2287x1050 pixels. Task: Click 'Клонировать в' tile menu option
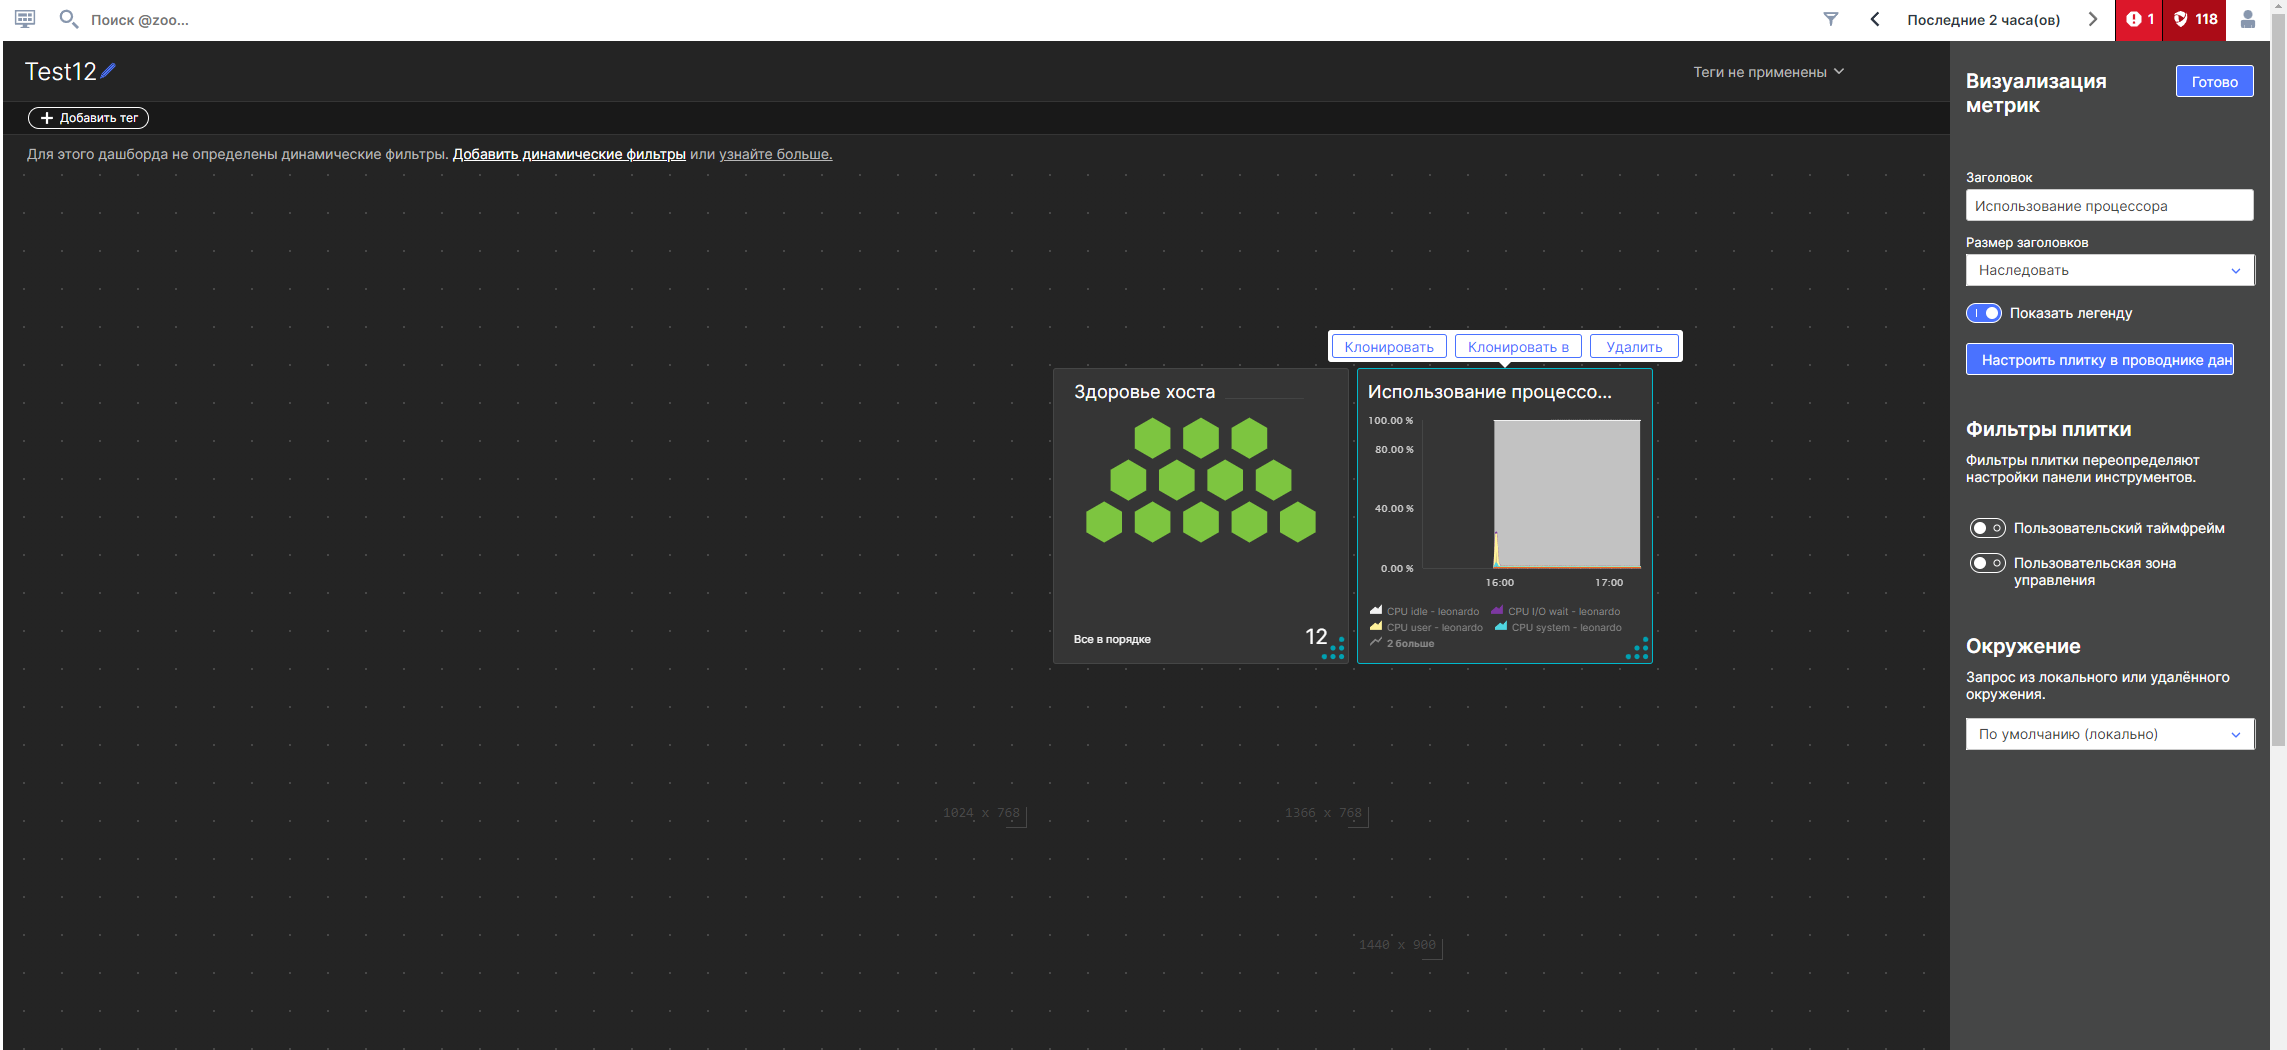click(1517, 347)
